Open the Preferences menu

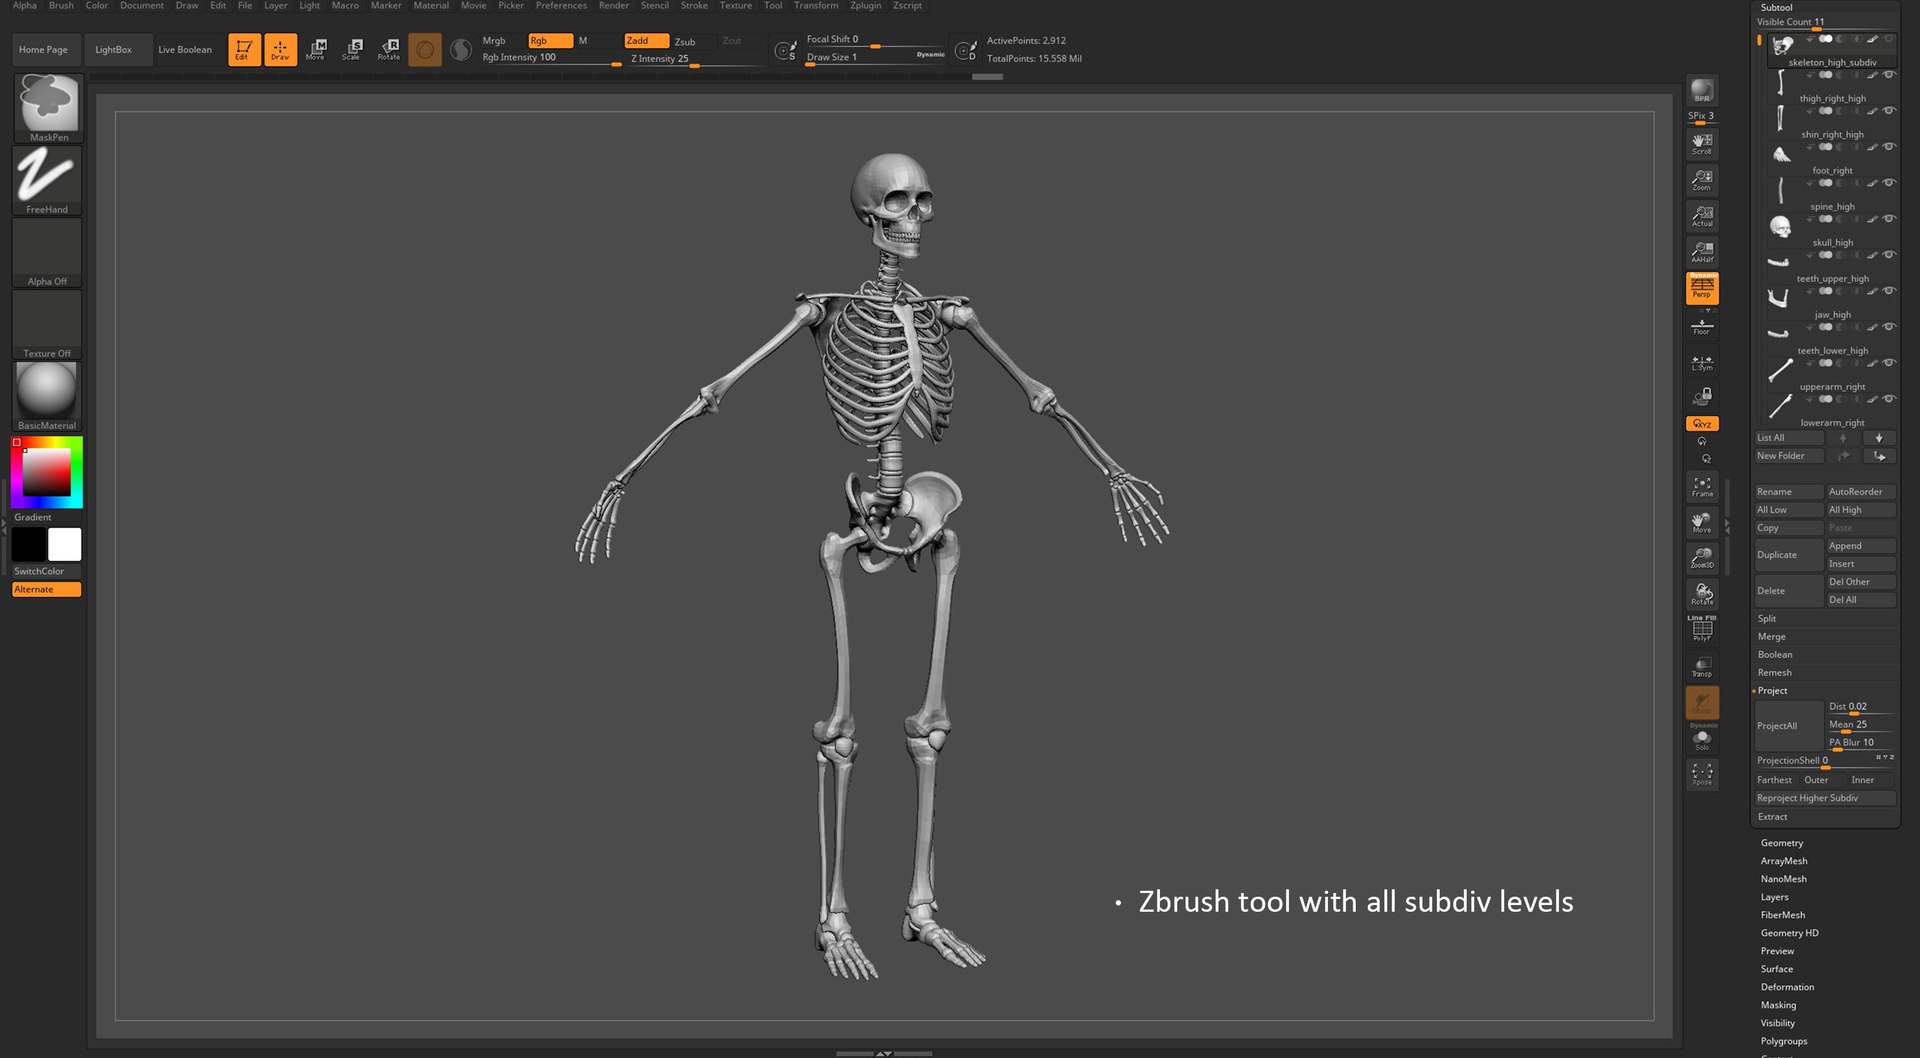(x=561, y=6)
